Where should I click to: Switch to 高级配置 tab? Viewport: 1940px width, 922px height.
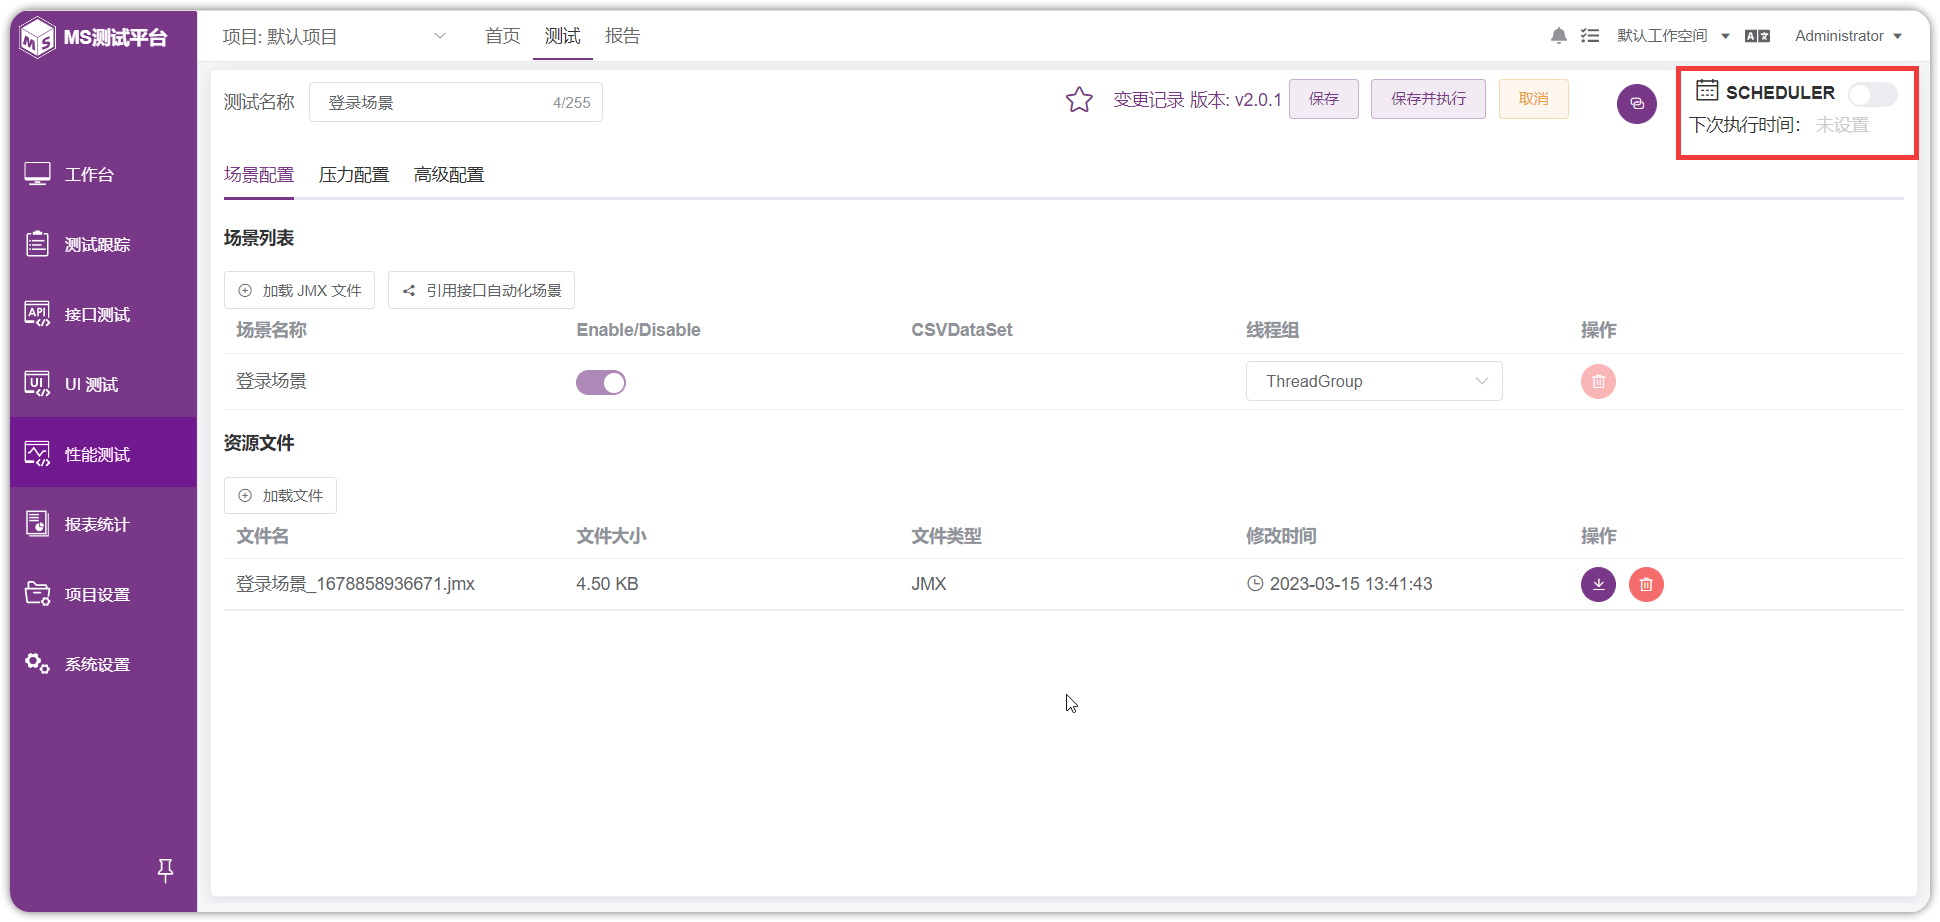449,175
